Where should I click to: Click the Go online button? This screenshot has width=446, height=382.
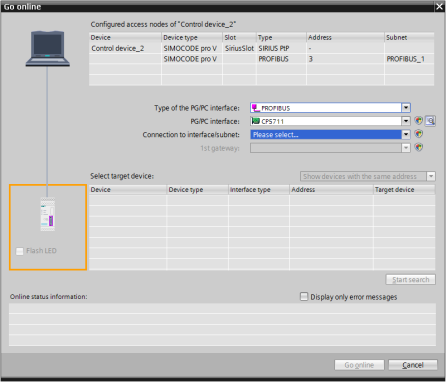click(x=359, y=365)
